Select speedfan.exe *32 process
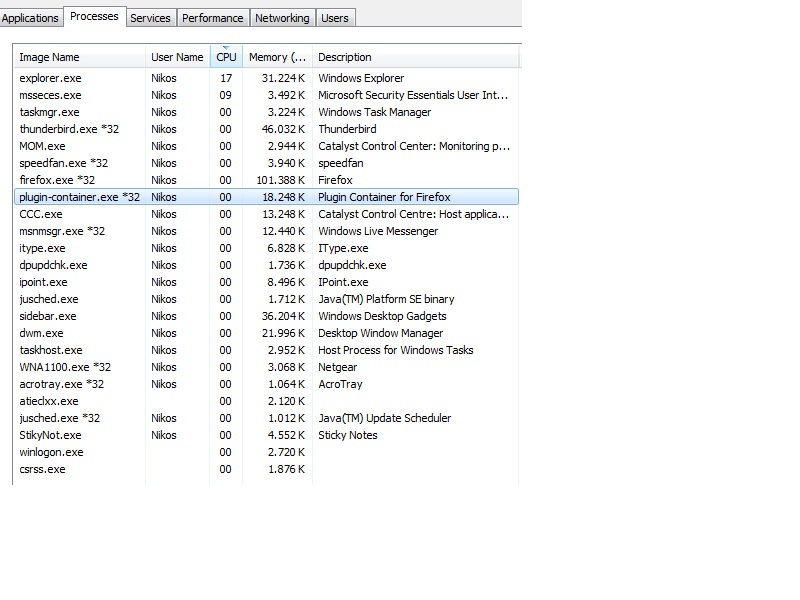This screenshot has width=800, height=600. coord(266,163)
